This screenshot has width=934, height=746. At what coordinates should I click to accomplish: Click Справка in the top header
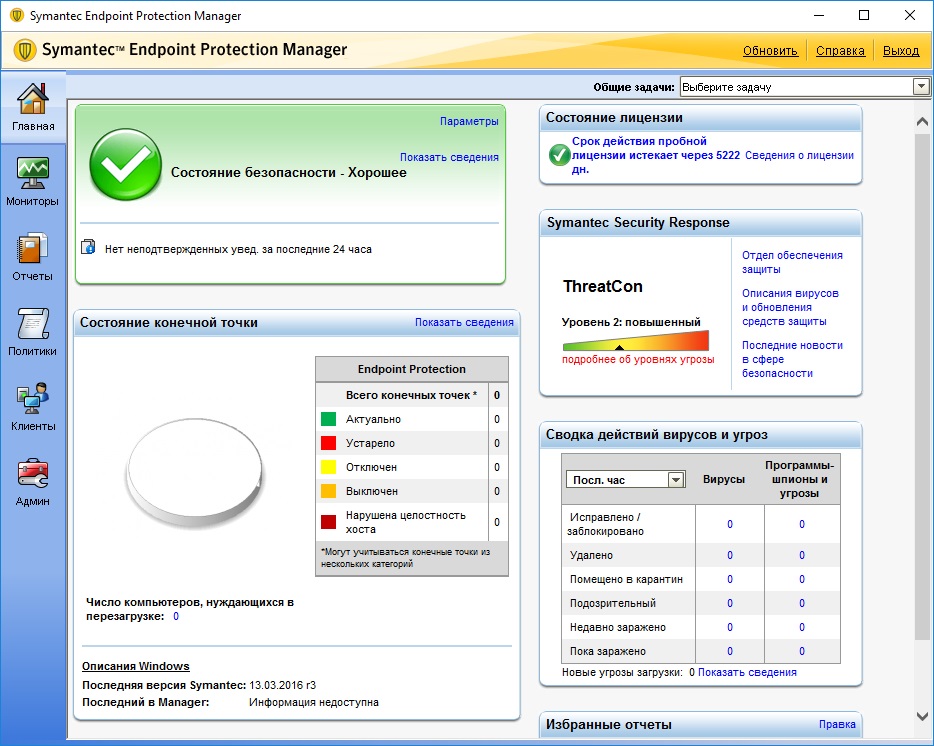[840, 51]
